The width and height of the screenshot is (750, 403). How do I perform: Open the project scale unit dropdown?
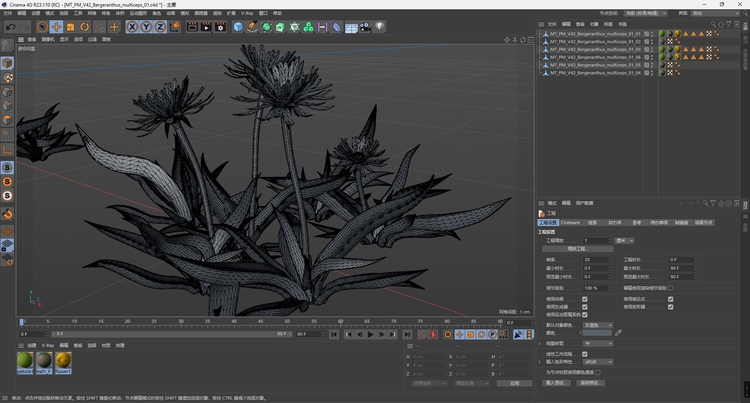(624, 240)
